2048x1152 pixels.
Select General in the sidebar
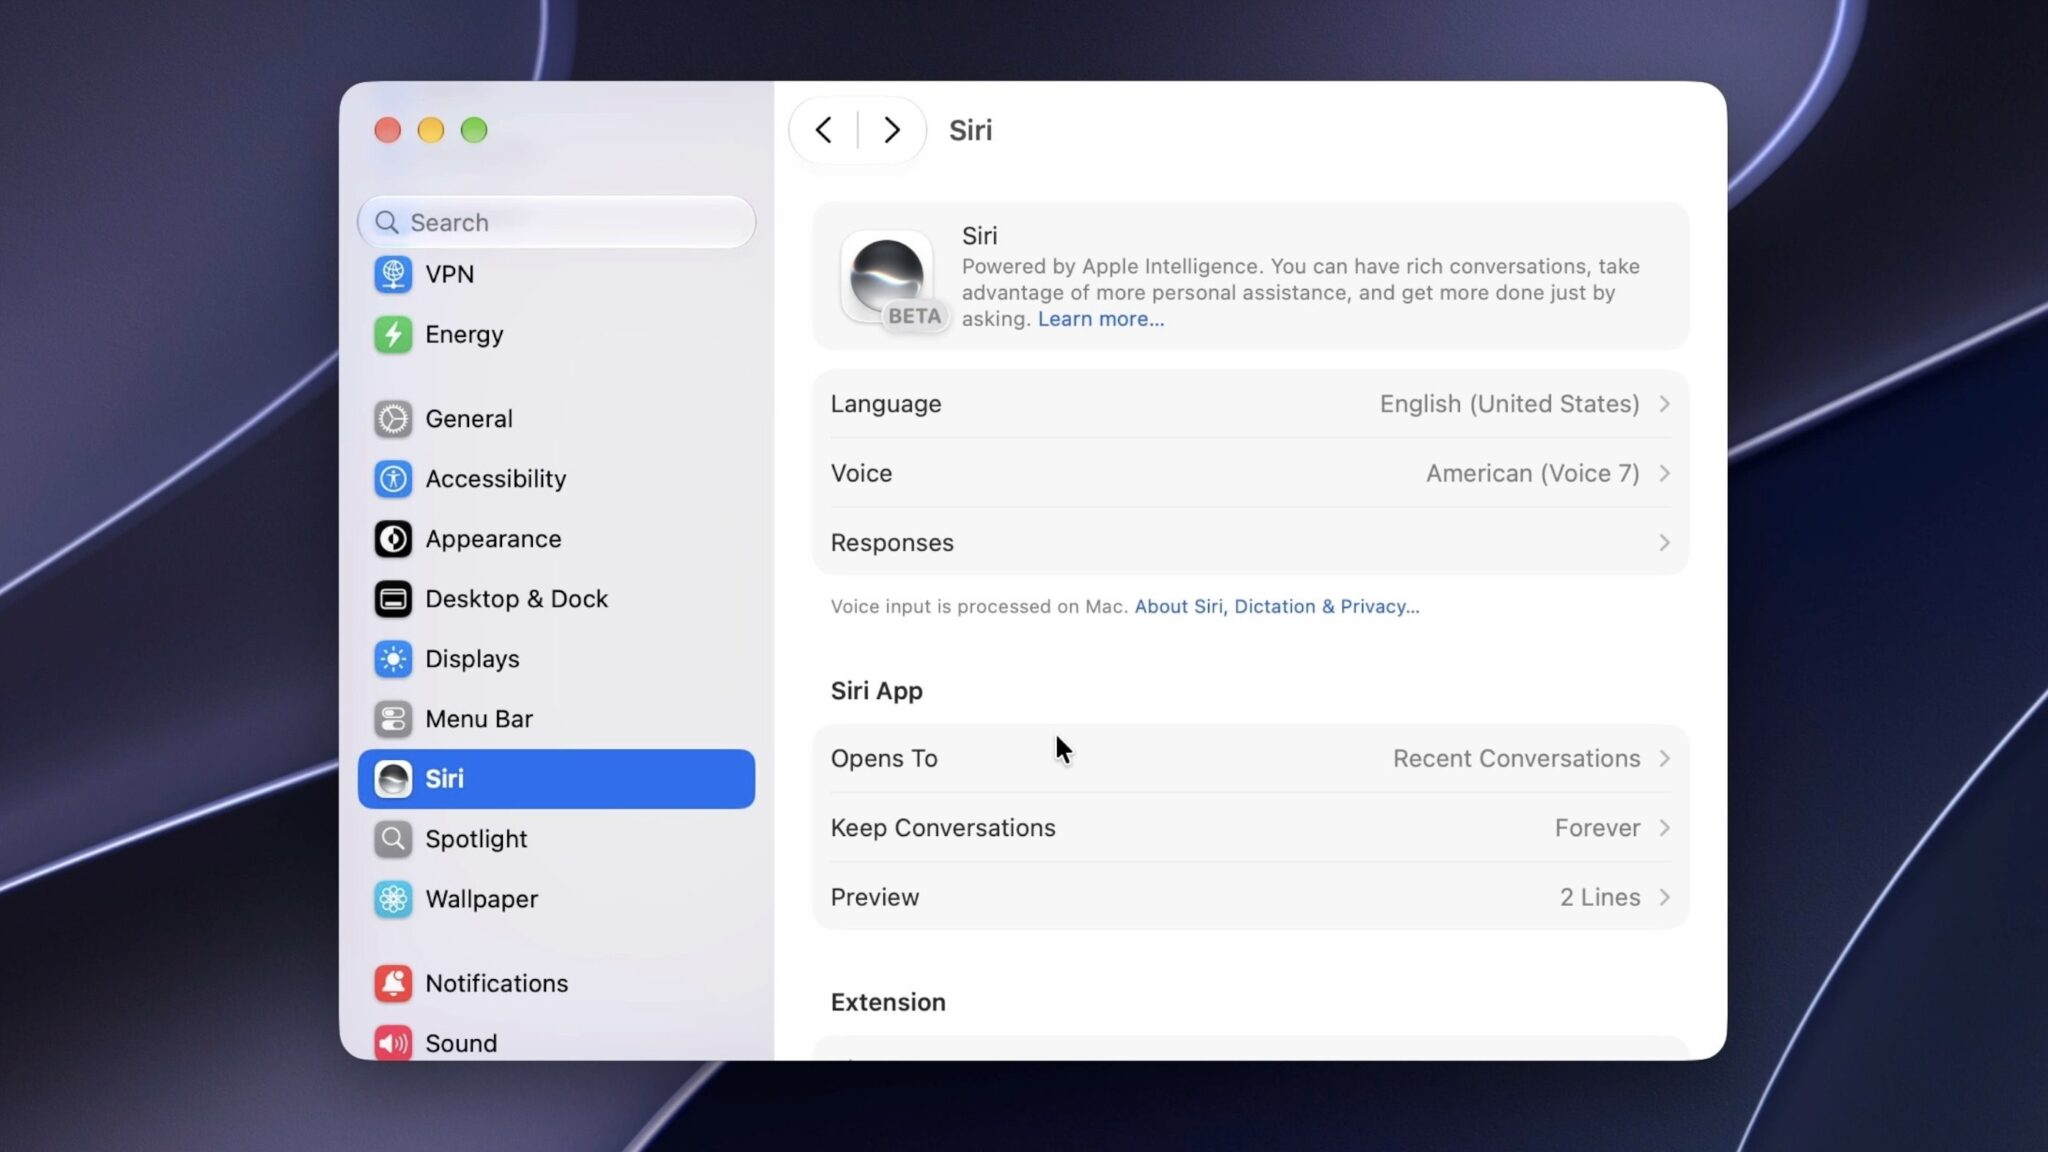(x=556, y=419)
